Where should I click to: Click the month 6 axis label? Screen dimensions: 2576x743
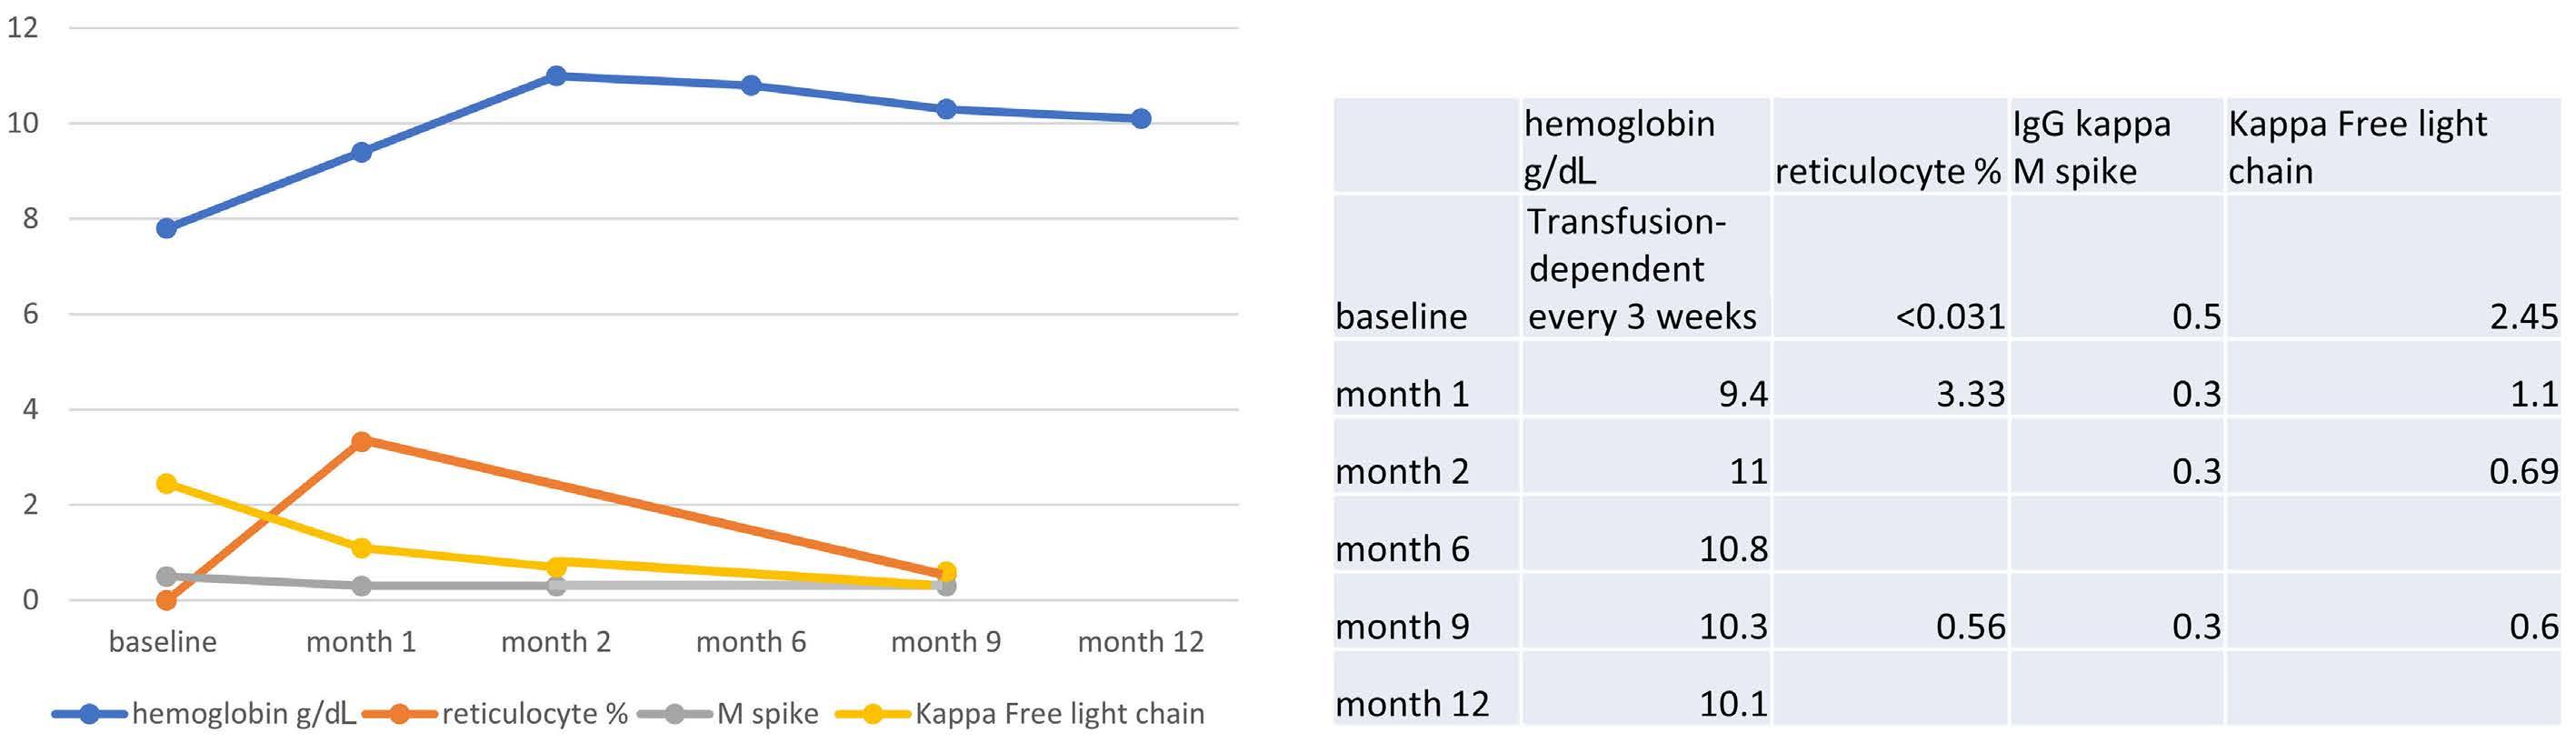[x=751, y=642]
